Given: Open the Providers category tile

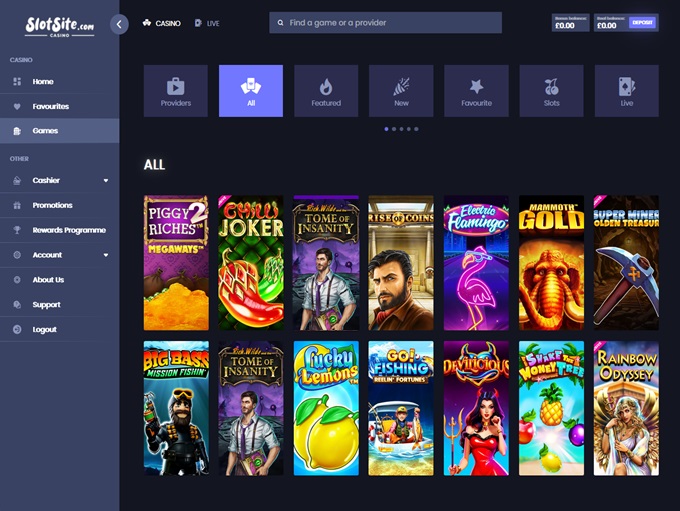Looking at the screenshot, I should point(175,91).
